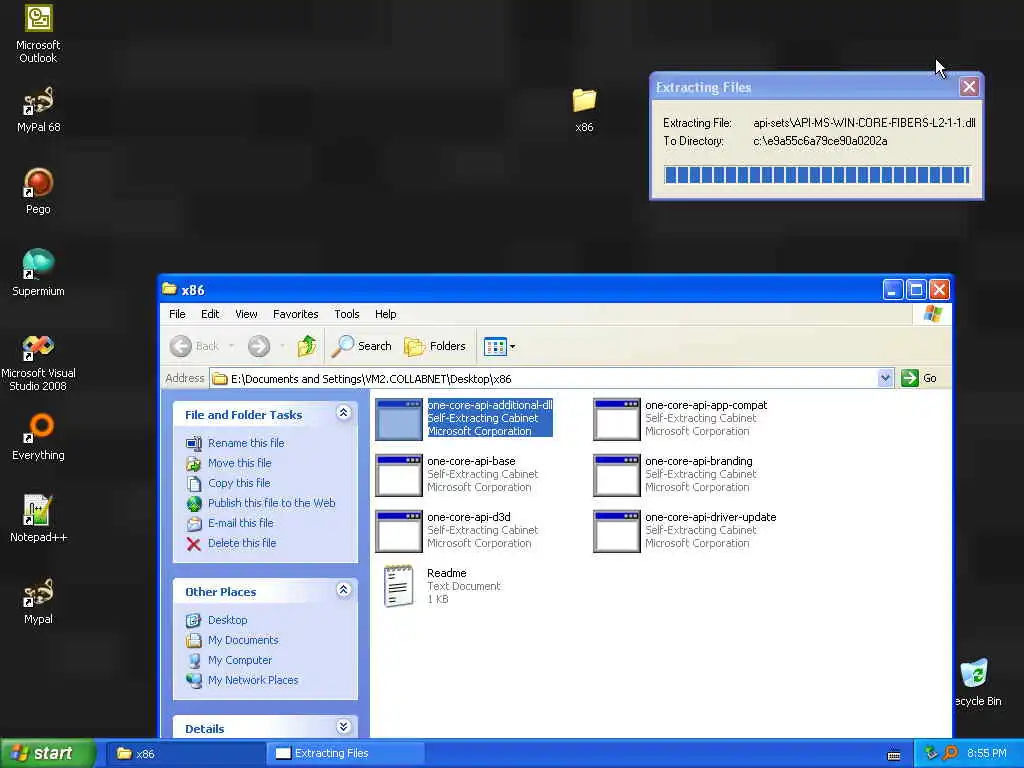Select the Pego desktop shortcut
1024x768 pixels.
pyautogui.click(x=38, y=191)
